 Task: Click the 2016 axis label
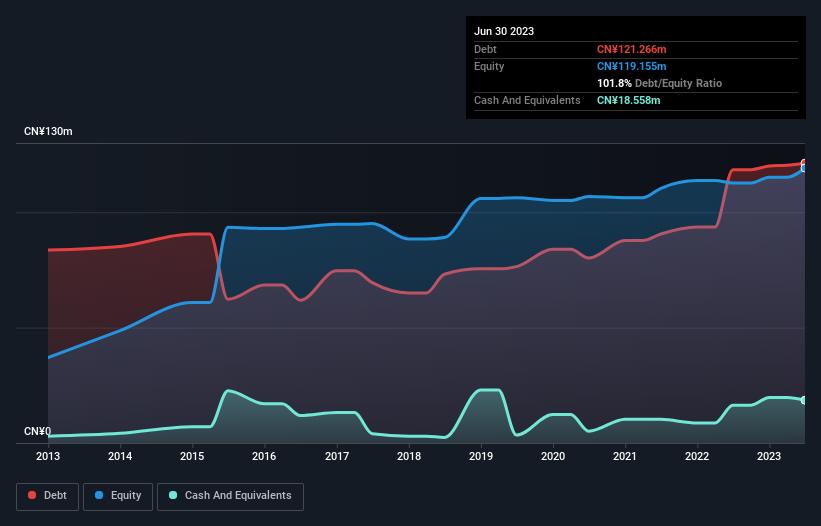click(264, 456)
